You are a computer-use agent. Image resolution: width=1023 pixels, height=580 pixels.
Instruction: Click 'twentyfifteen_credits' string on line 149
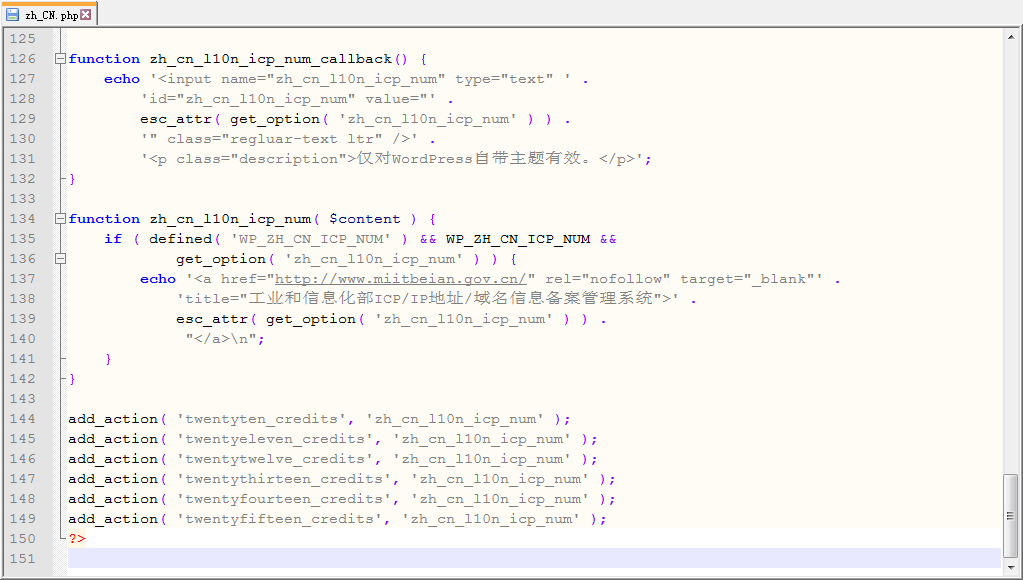pyautogui.click(x=280, y=519)
